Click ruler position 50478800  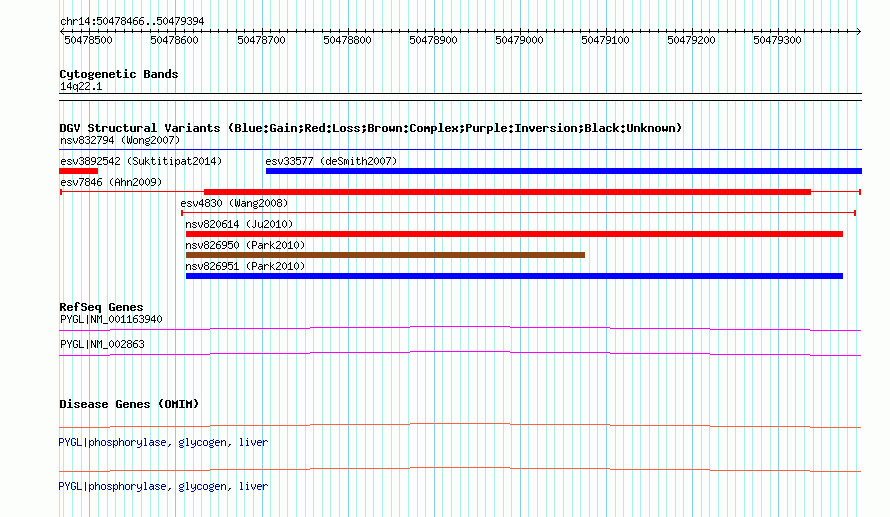click(347, 40)
